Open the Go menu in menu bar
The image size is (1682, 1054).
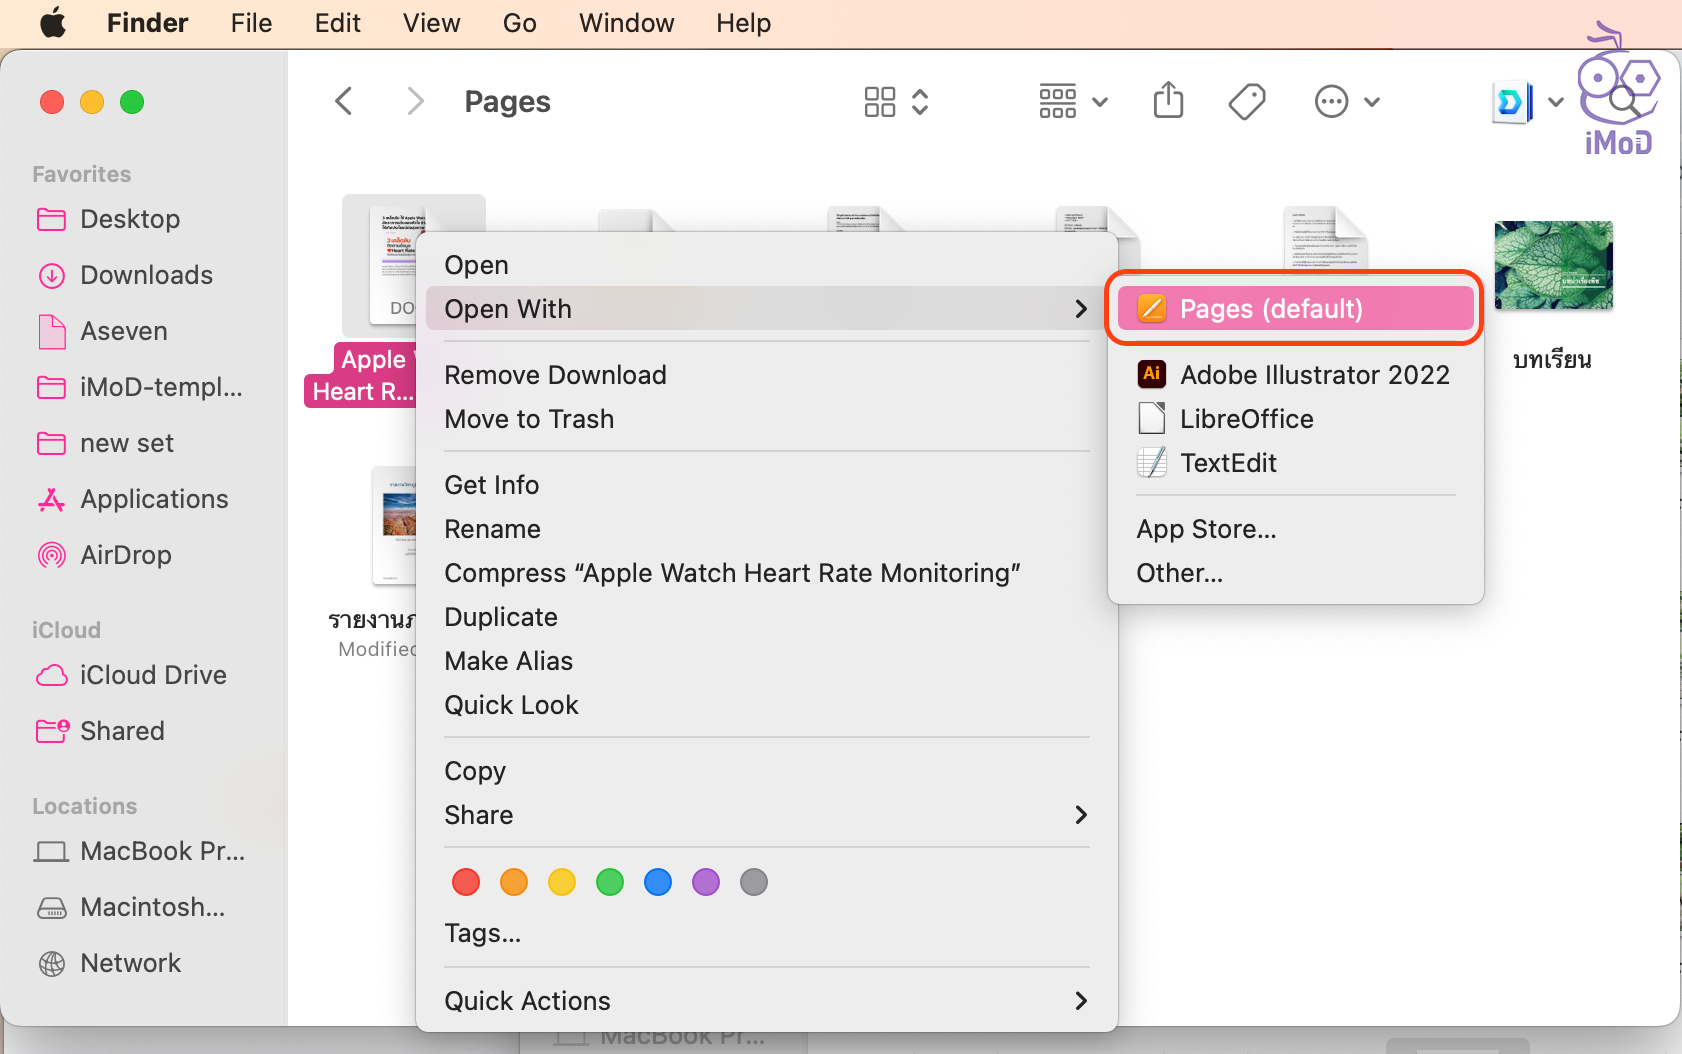519,23
